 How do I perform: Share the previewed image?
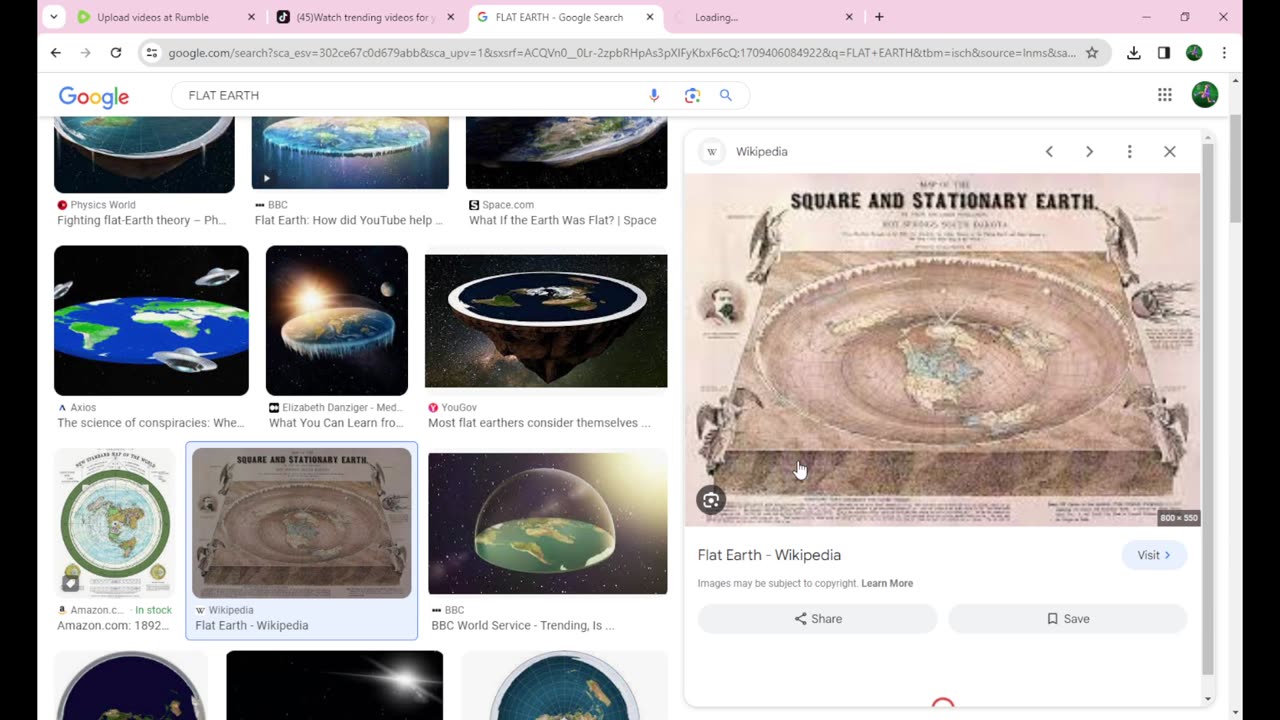pyautogui.click(x=818, y=619)
